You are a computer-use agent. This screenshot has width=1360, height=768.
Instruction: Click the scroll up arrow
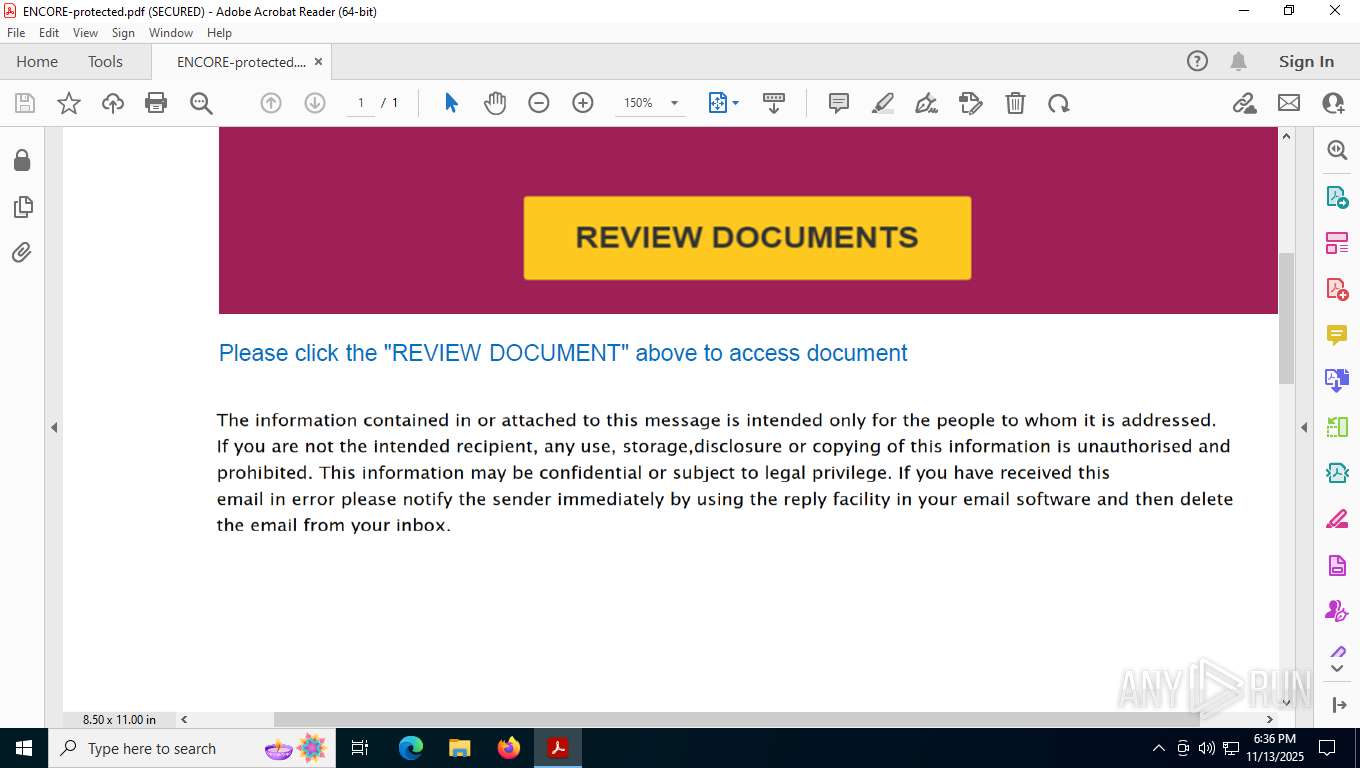1287,136
